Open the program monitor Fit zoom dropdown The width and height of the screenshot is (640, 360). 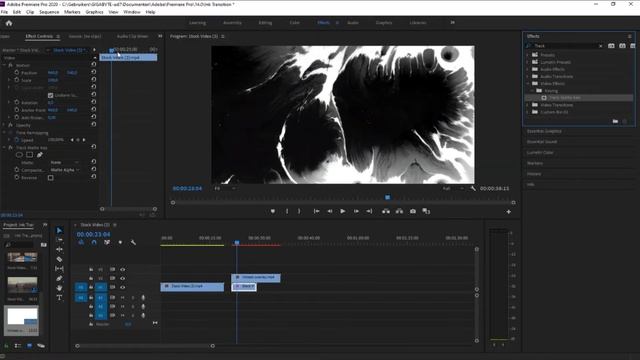(x=225, y=189)
